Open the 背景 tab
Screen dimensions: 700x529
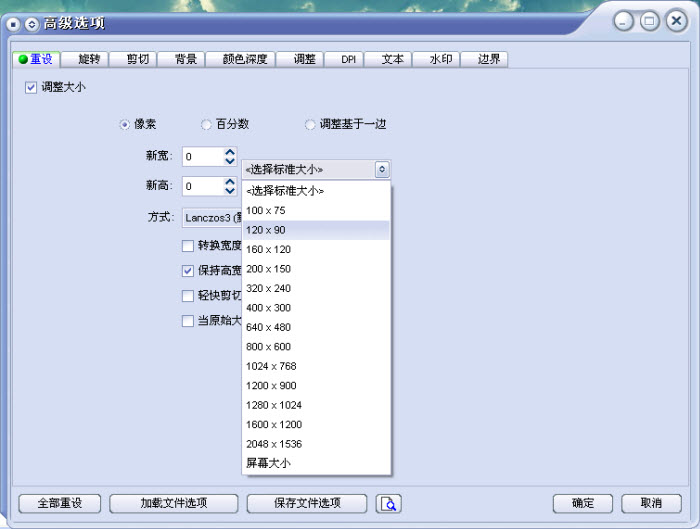[x=181, y=59]
